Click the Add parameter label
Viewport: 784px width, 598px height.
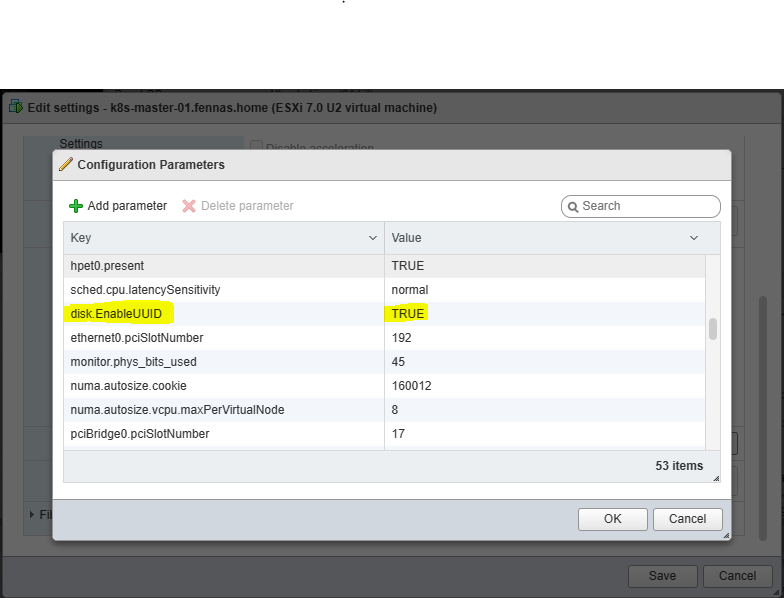coord(127,206)
